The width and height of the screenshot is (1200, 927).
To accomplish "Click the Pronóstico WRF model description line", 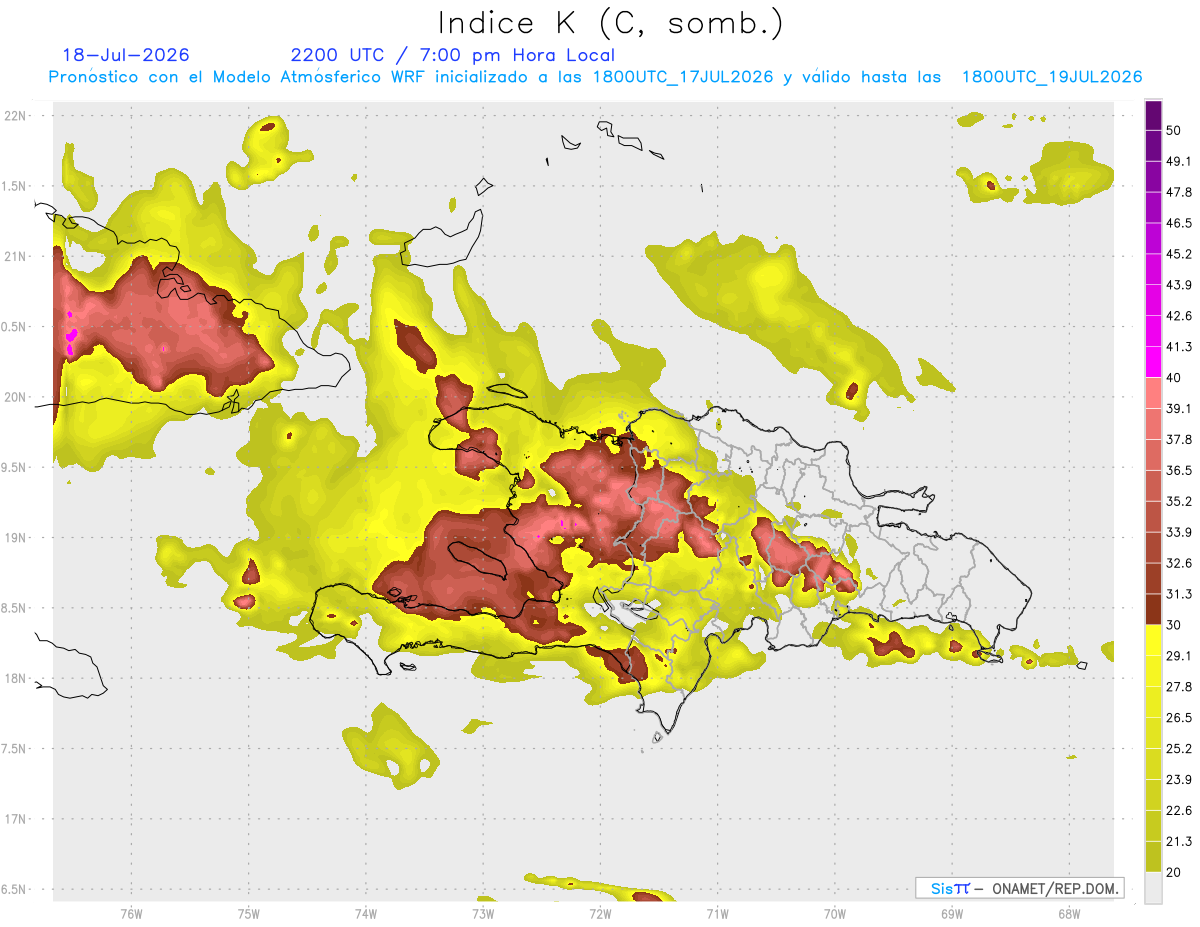I will 596,77.
